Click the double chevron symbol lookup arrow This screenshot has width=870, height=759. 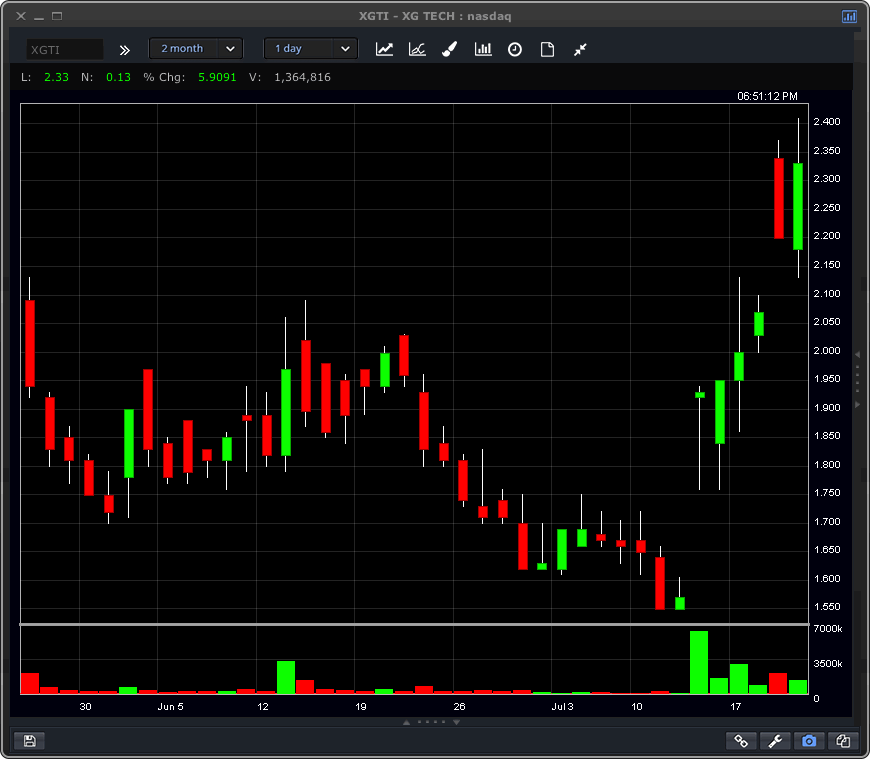click(x=125, y=49)
